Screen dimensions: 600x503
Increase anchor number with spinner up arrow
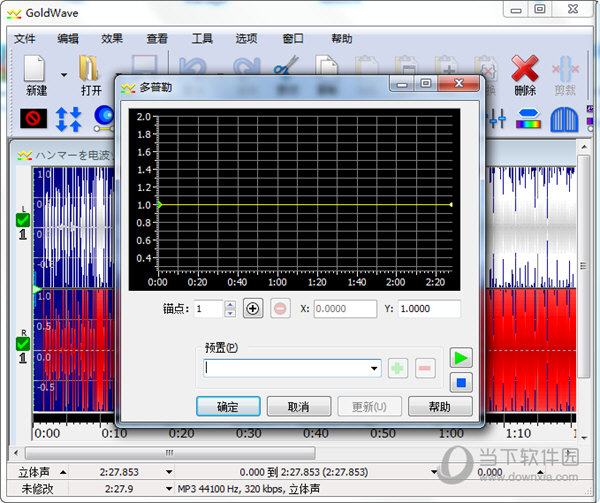230,304
